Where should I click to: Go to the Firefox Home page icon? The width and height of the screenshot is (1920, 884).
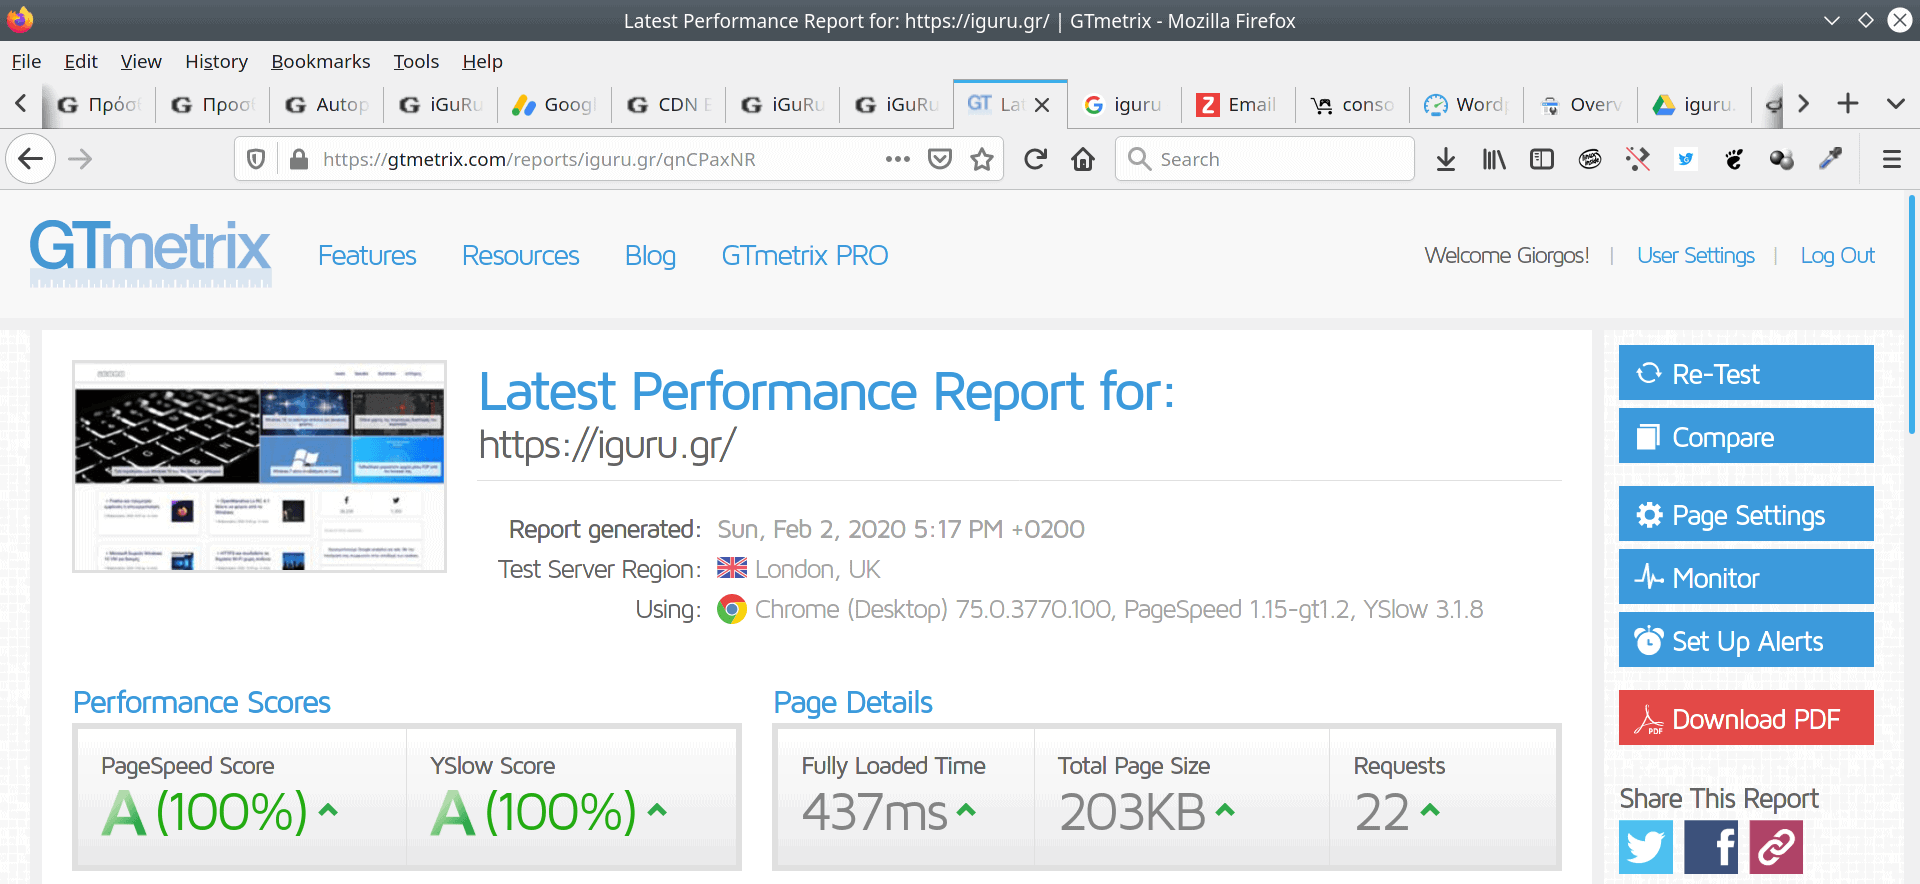pos(1083,159)
